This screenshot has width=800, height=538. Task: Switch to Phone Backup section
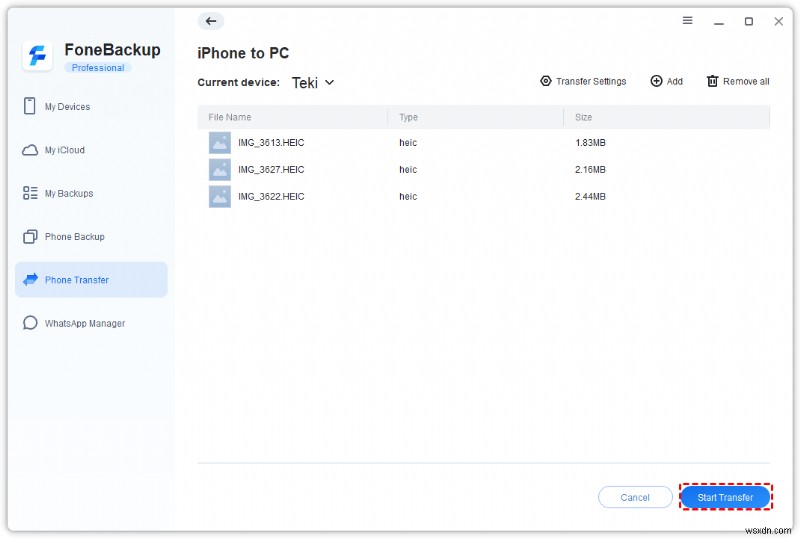pos(91,237)
